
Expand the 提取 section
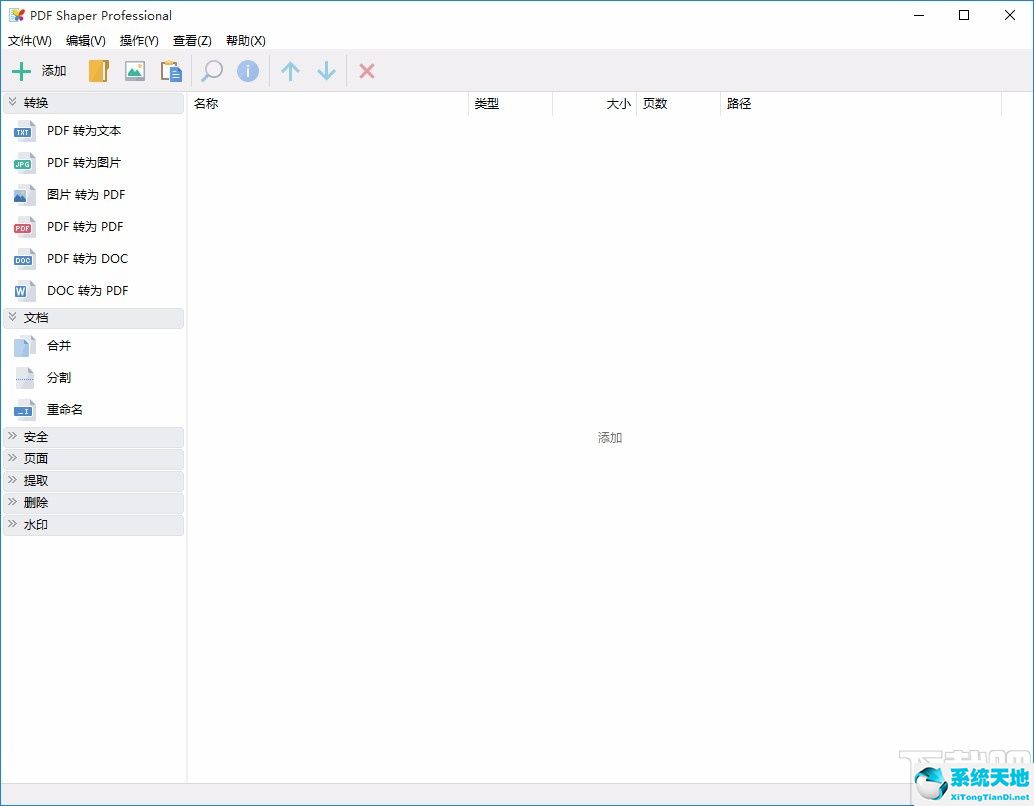point(93,481)
